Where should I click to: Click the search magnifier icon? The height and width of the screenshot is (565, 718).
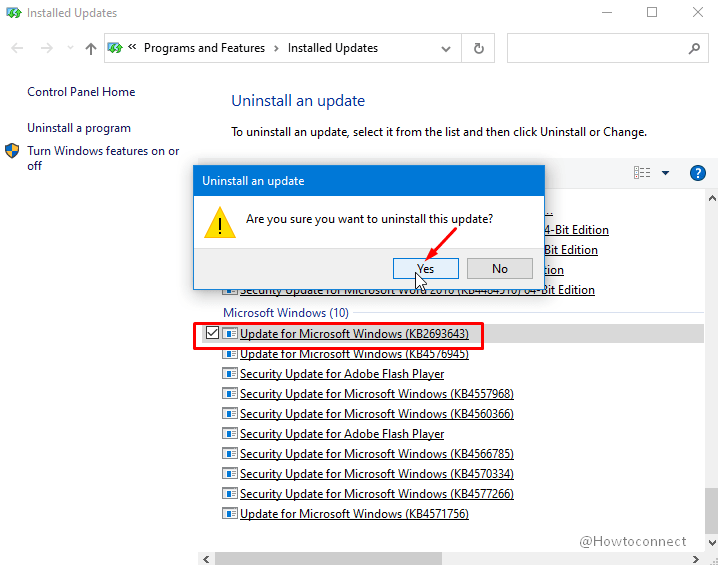click(695, 48)
